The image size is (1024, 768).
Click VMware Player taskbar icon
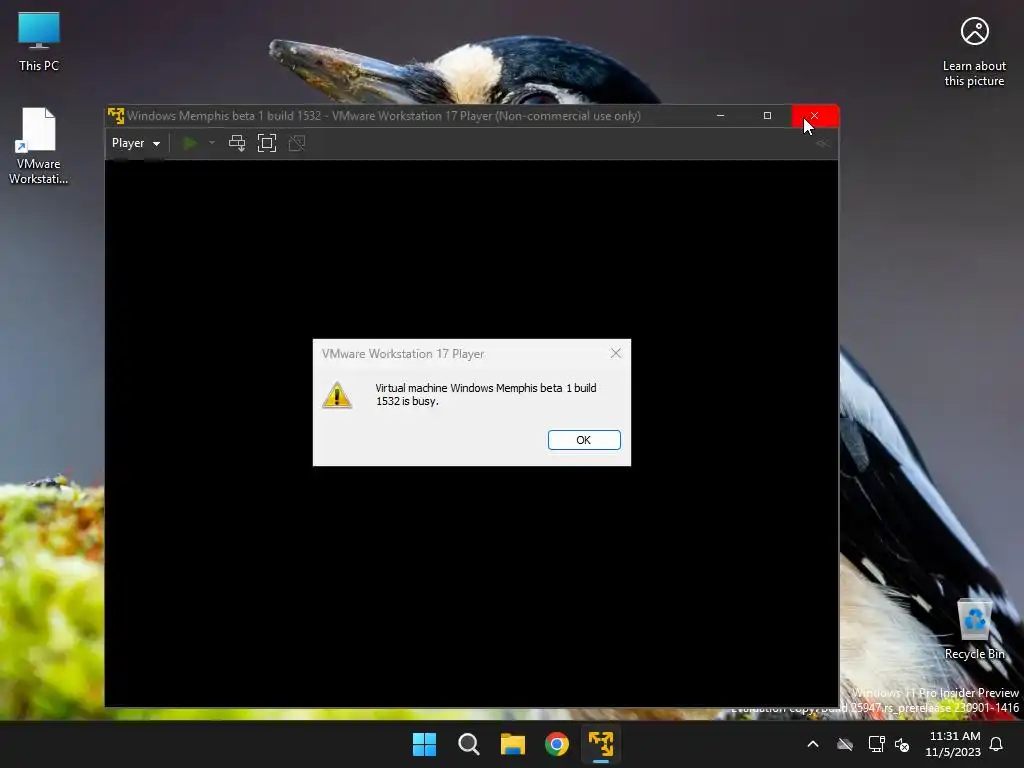[x=601, y=744]
